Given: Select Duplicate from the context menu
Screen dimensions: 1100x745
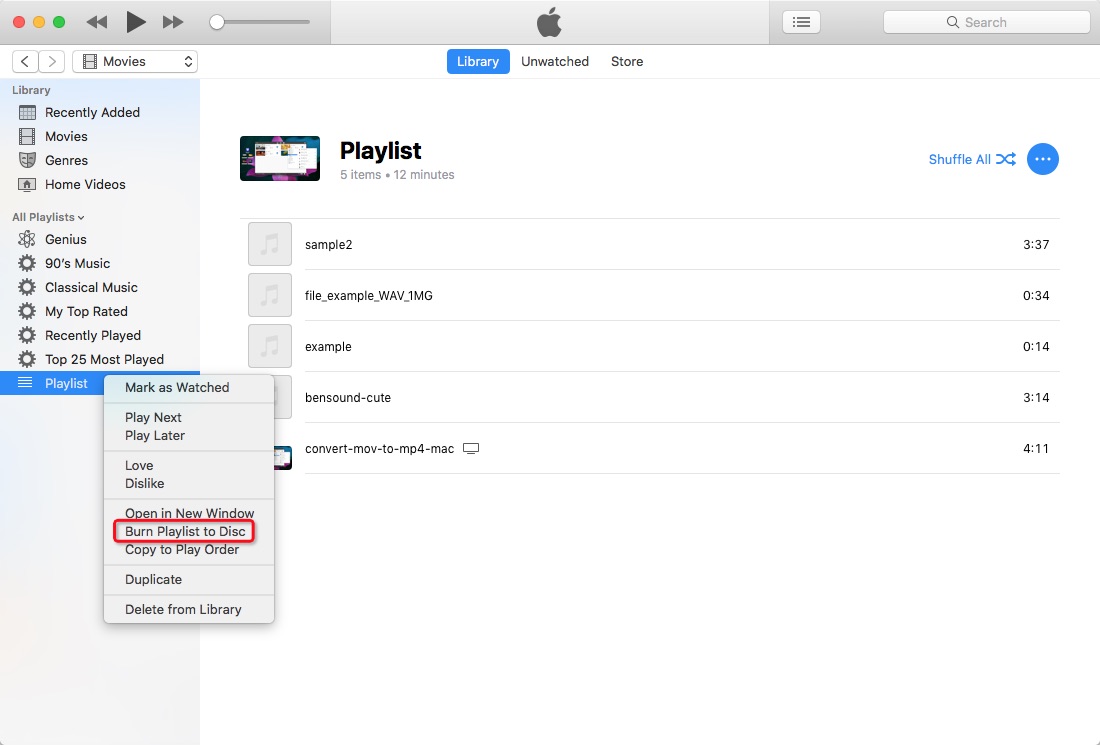Looking at the screenshot, I should tap(153, 579).
